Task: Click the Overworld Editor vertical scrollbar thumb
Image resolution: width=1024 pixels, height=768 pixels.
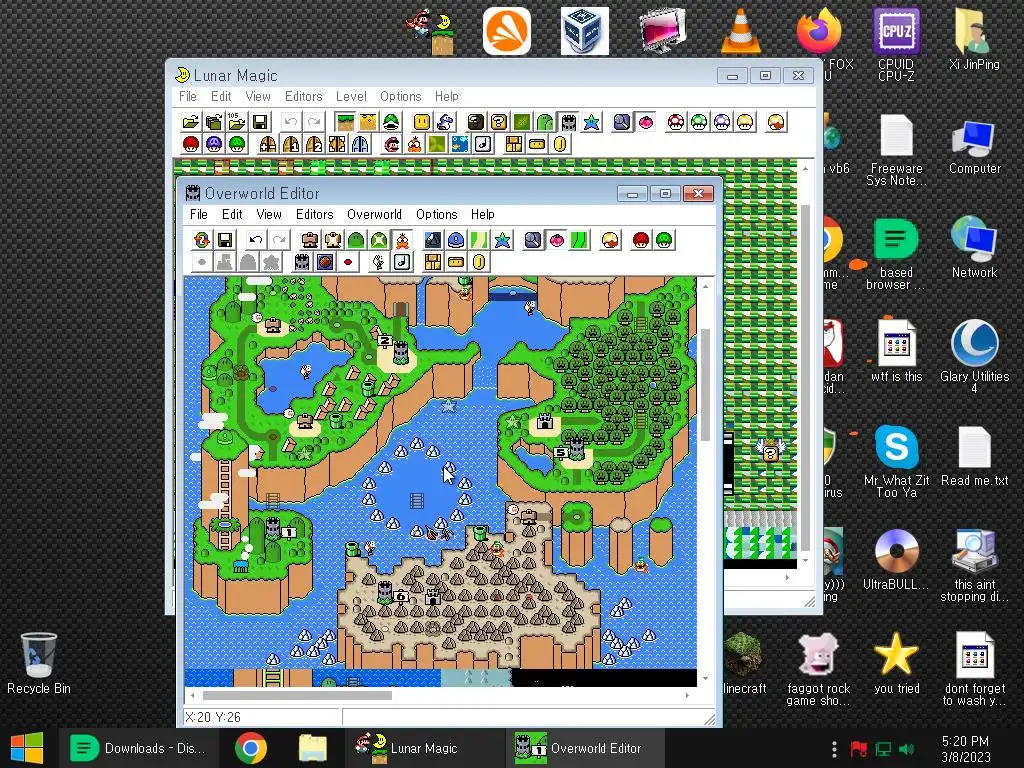Action: (x=705, y=384)
